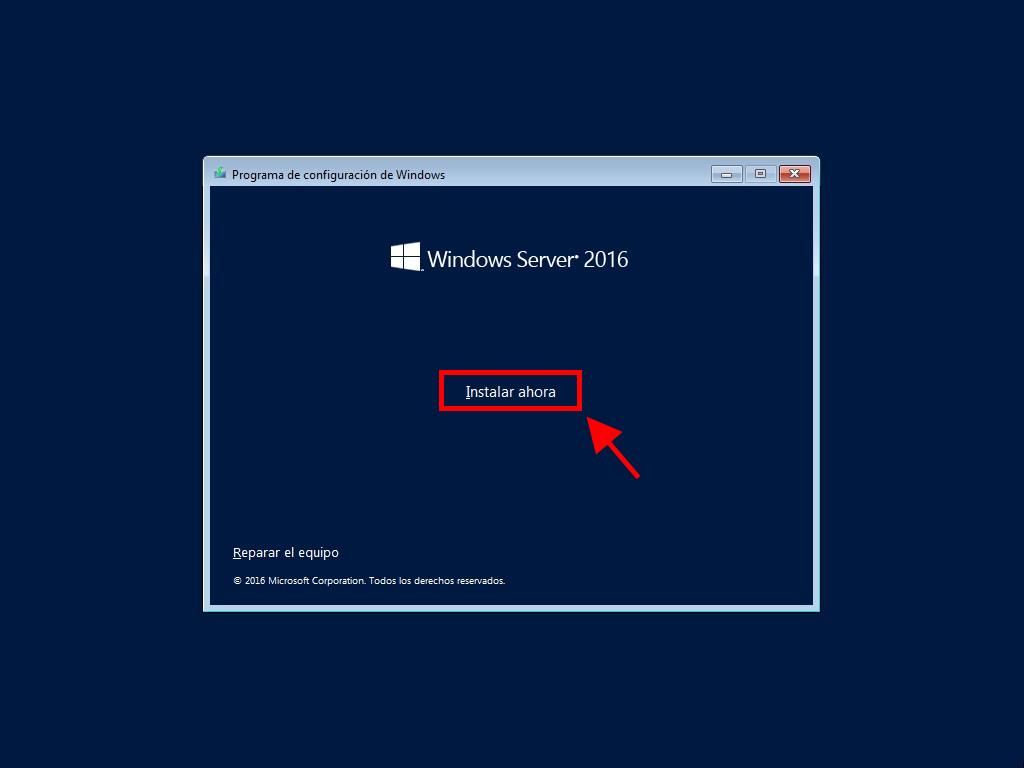The image size is (1024, 768).
Task: Select the word Windows in the product banner
Action: pyautogui.click(x=469, y=259)
